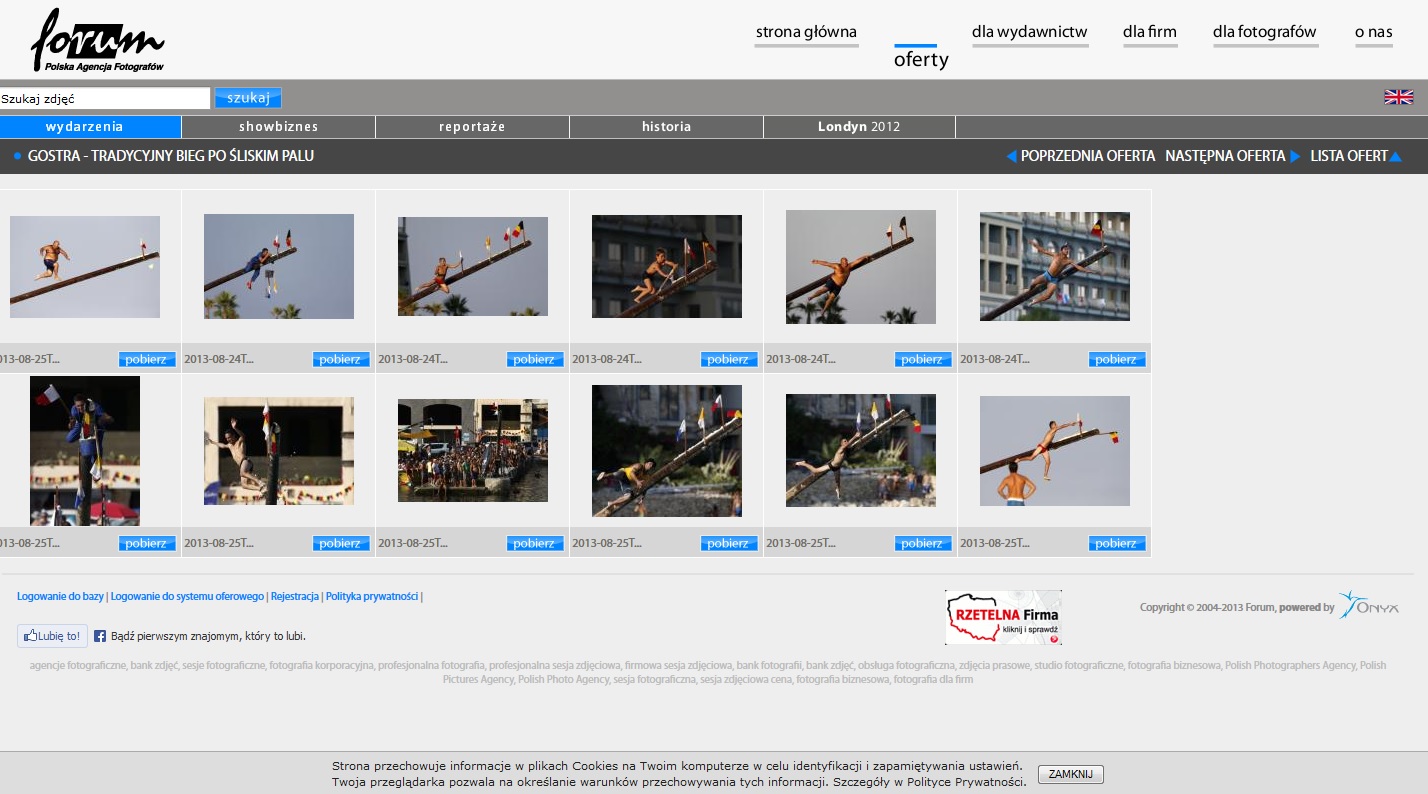Screen dimensions: 1428x794
Task: Open the crowd-by-the-water photo thumbnail
Action: (x=473, y=451)
